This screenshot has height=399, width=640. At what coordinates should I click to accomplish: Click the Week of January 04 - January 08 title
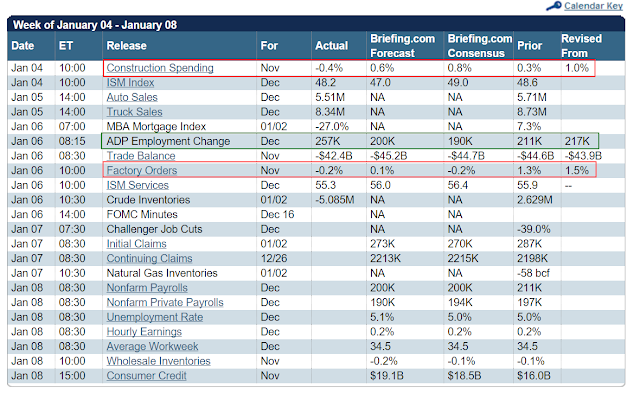95,25
